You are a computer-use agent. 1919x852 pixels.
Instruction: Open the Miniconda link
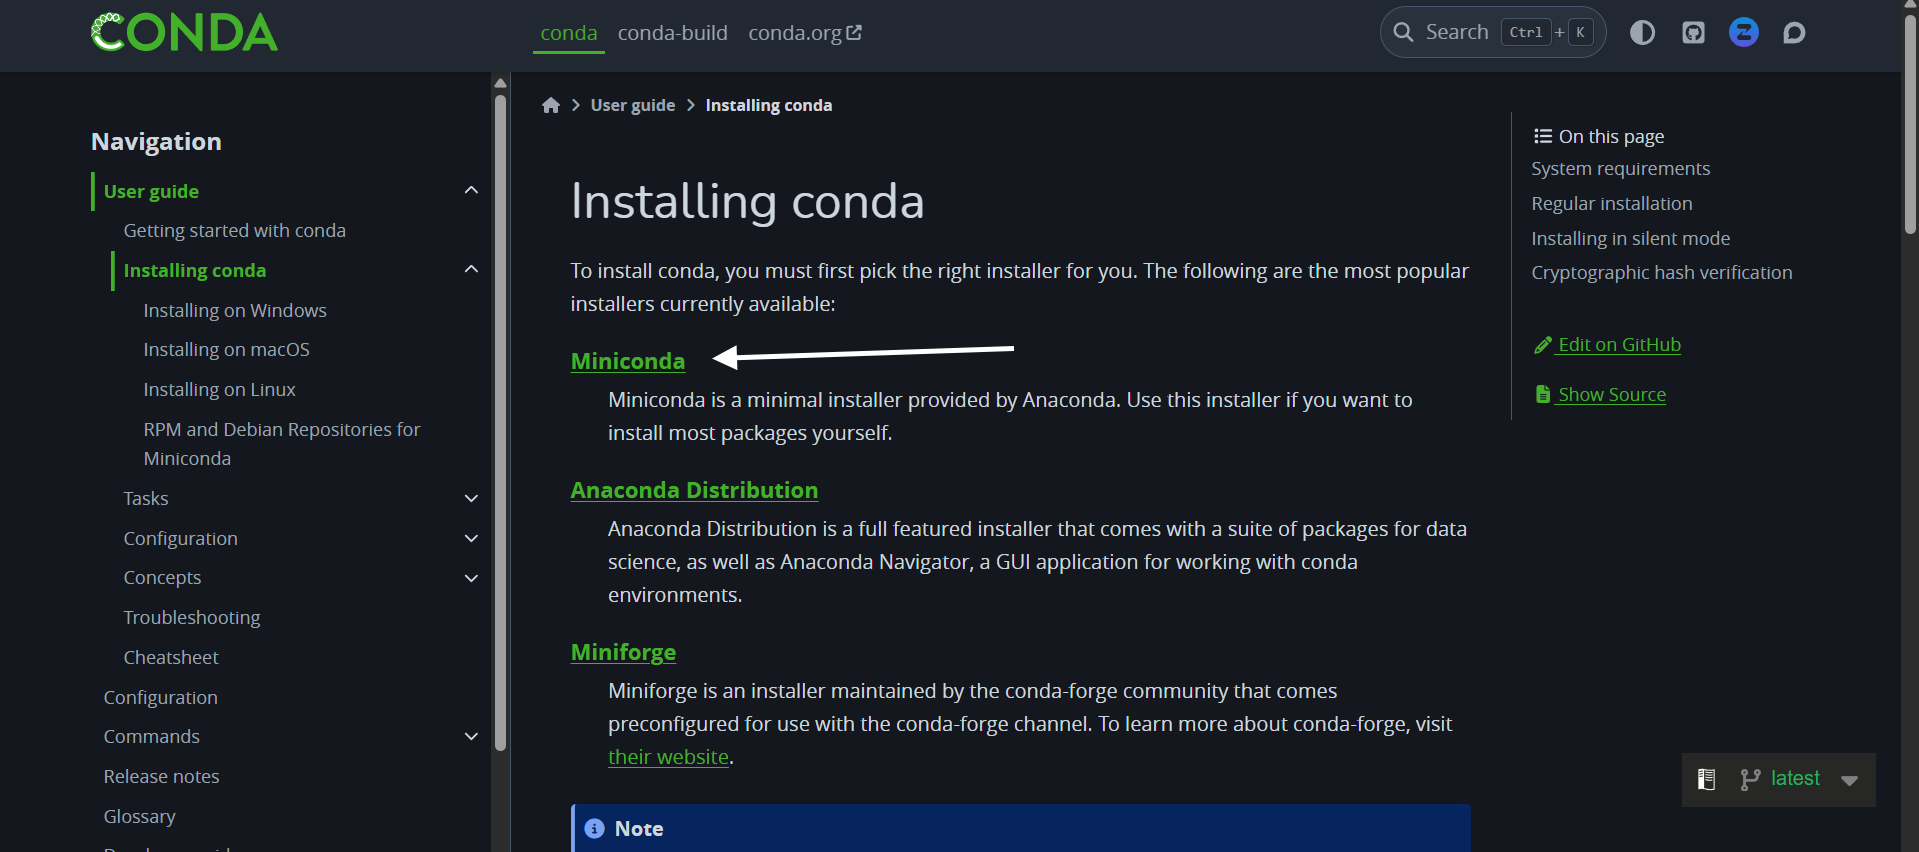(628, 361)
